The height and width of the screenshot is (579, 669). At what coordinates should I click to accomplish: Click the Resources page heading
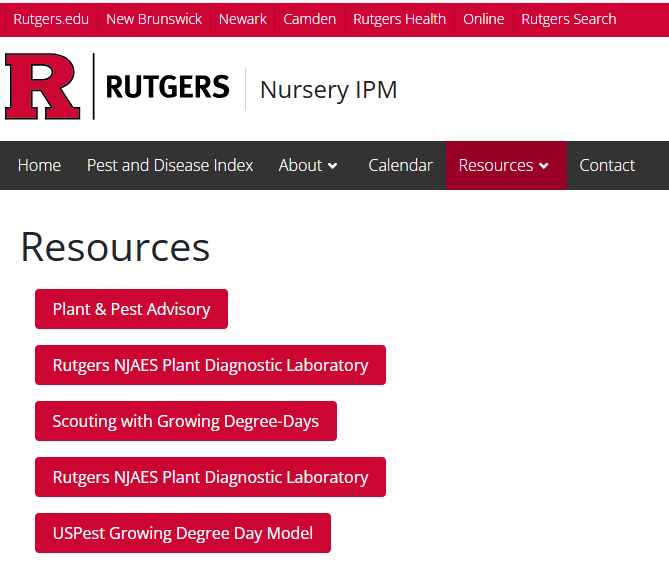115,247
